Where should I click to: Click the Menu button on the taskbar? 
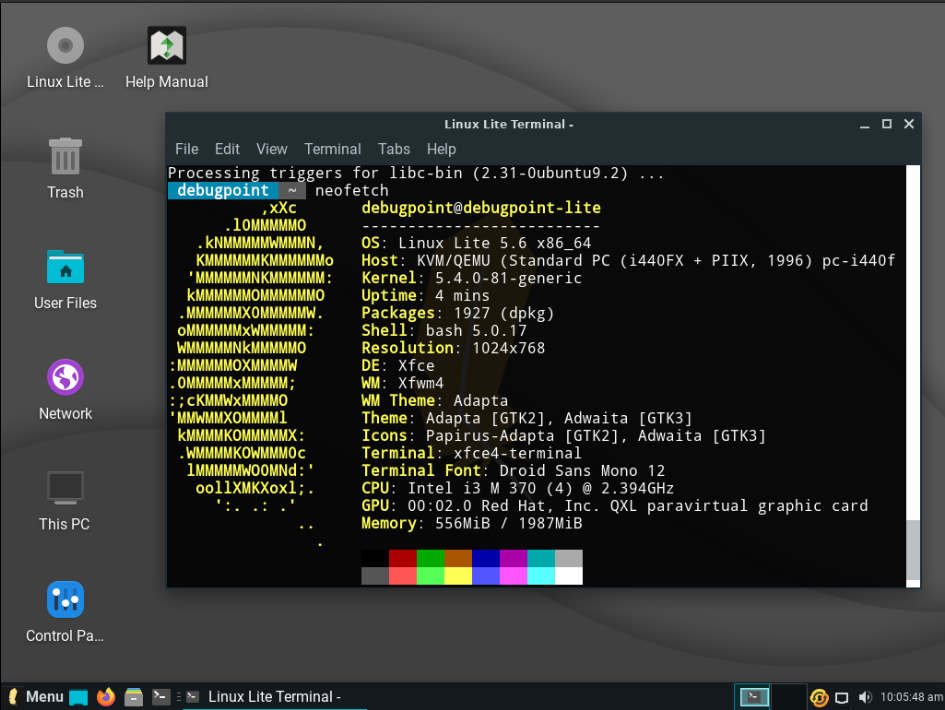36,696
